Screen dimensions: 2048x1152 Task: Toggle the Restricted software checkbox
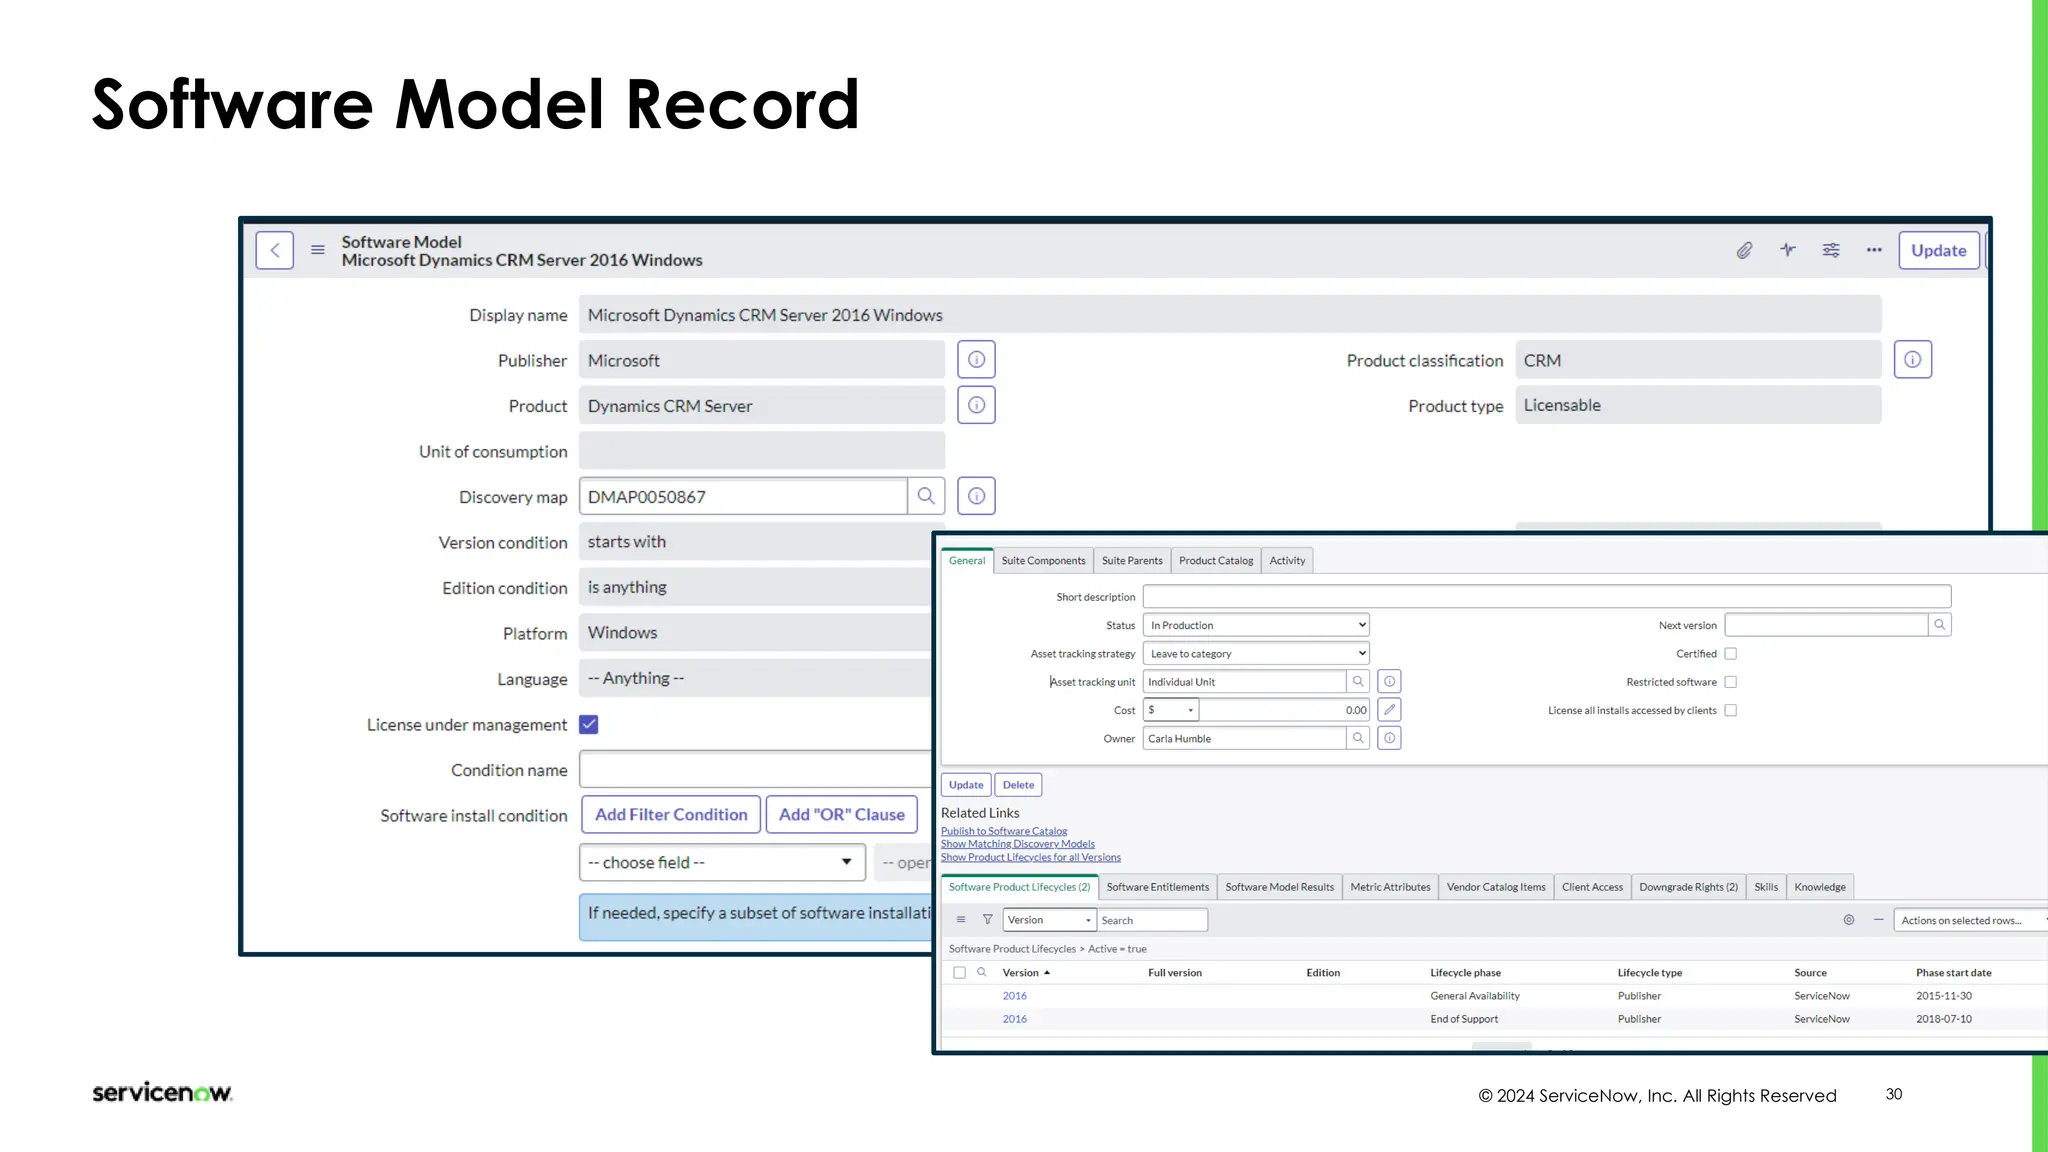coord(1730,682)
